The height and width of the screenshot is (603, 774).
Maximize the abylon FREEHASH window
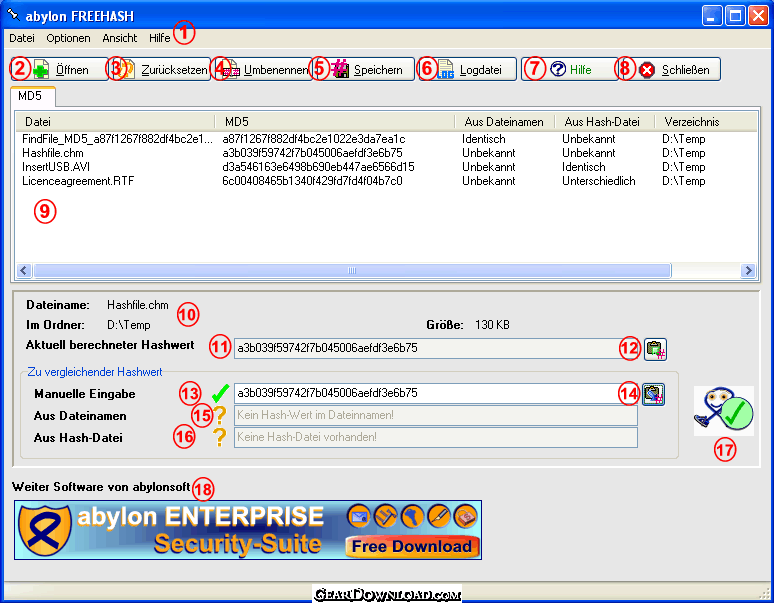(735, 16)
